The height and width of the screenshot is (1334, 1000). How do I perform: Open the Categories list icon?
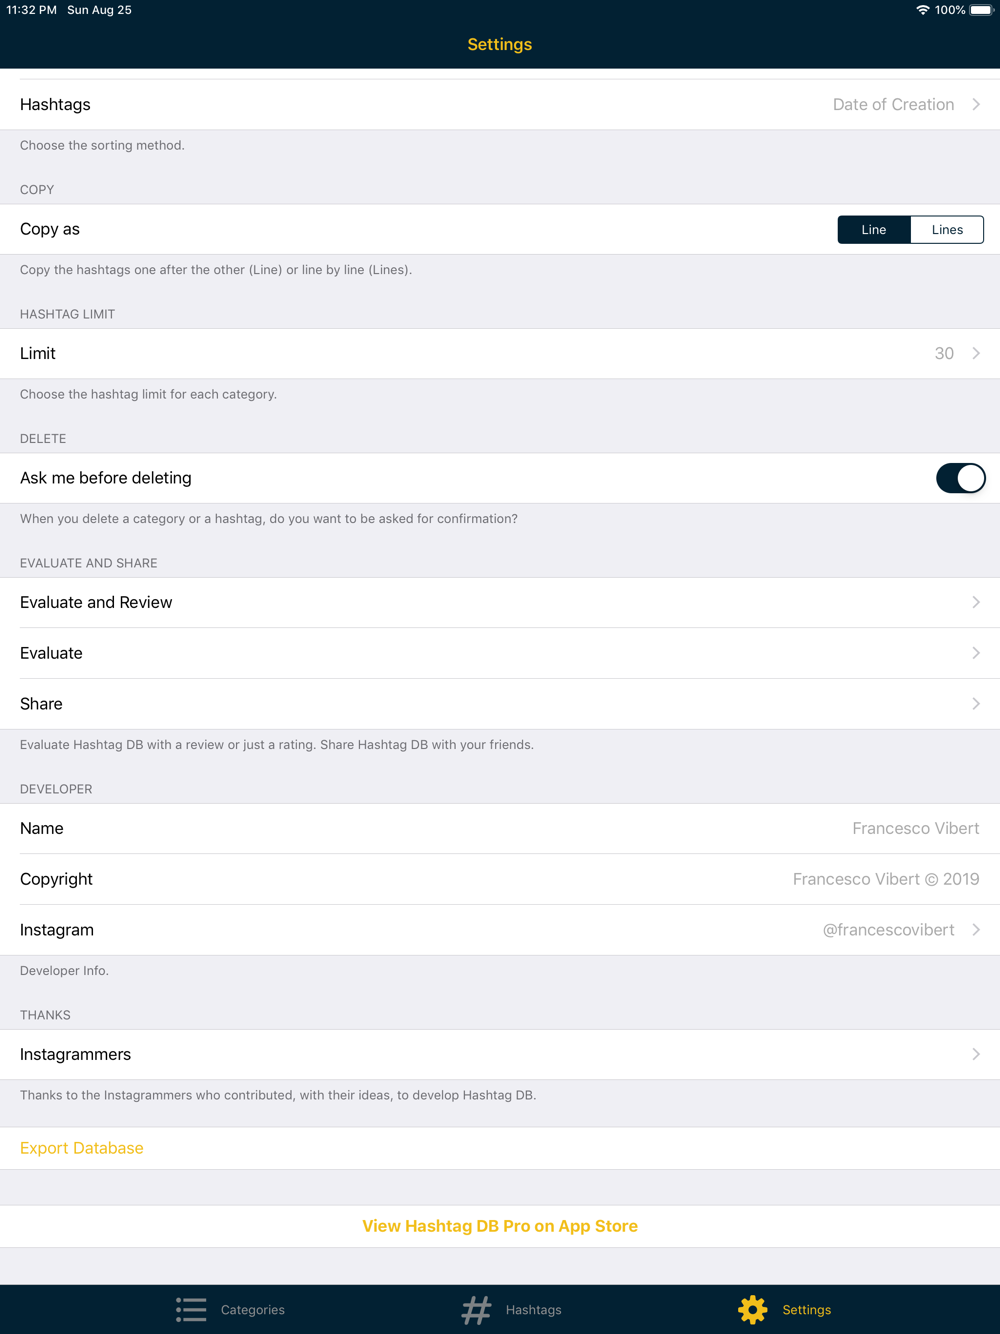(191, 1310)
